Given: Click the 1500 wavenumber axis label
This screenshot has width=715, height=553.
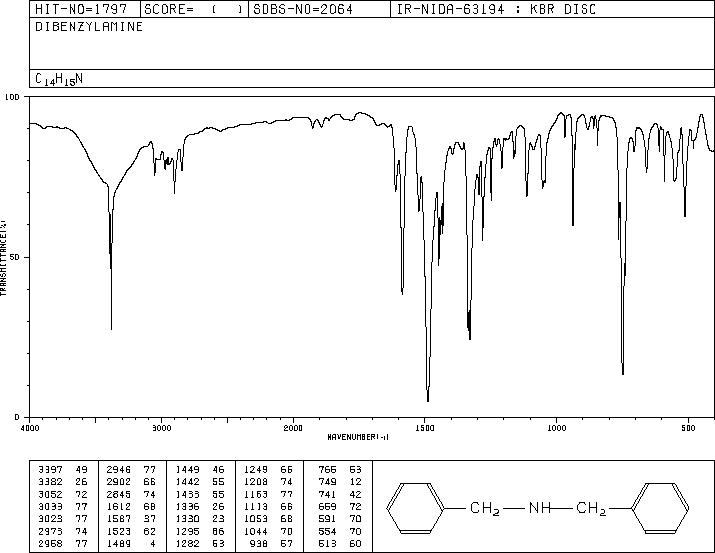Looking at the screenshot, I should 425,428.
